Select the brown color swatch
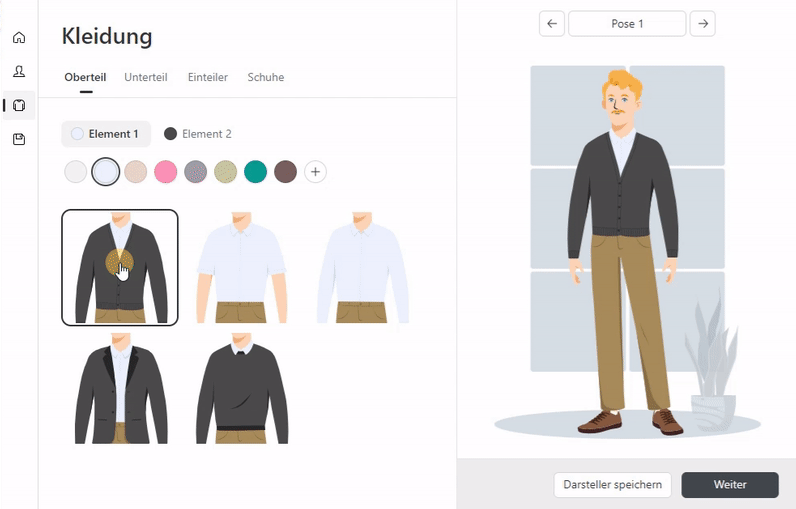The width and height of the screenshot is (796, 509). pos(285,172)
